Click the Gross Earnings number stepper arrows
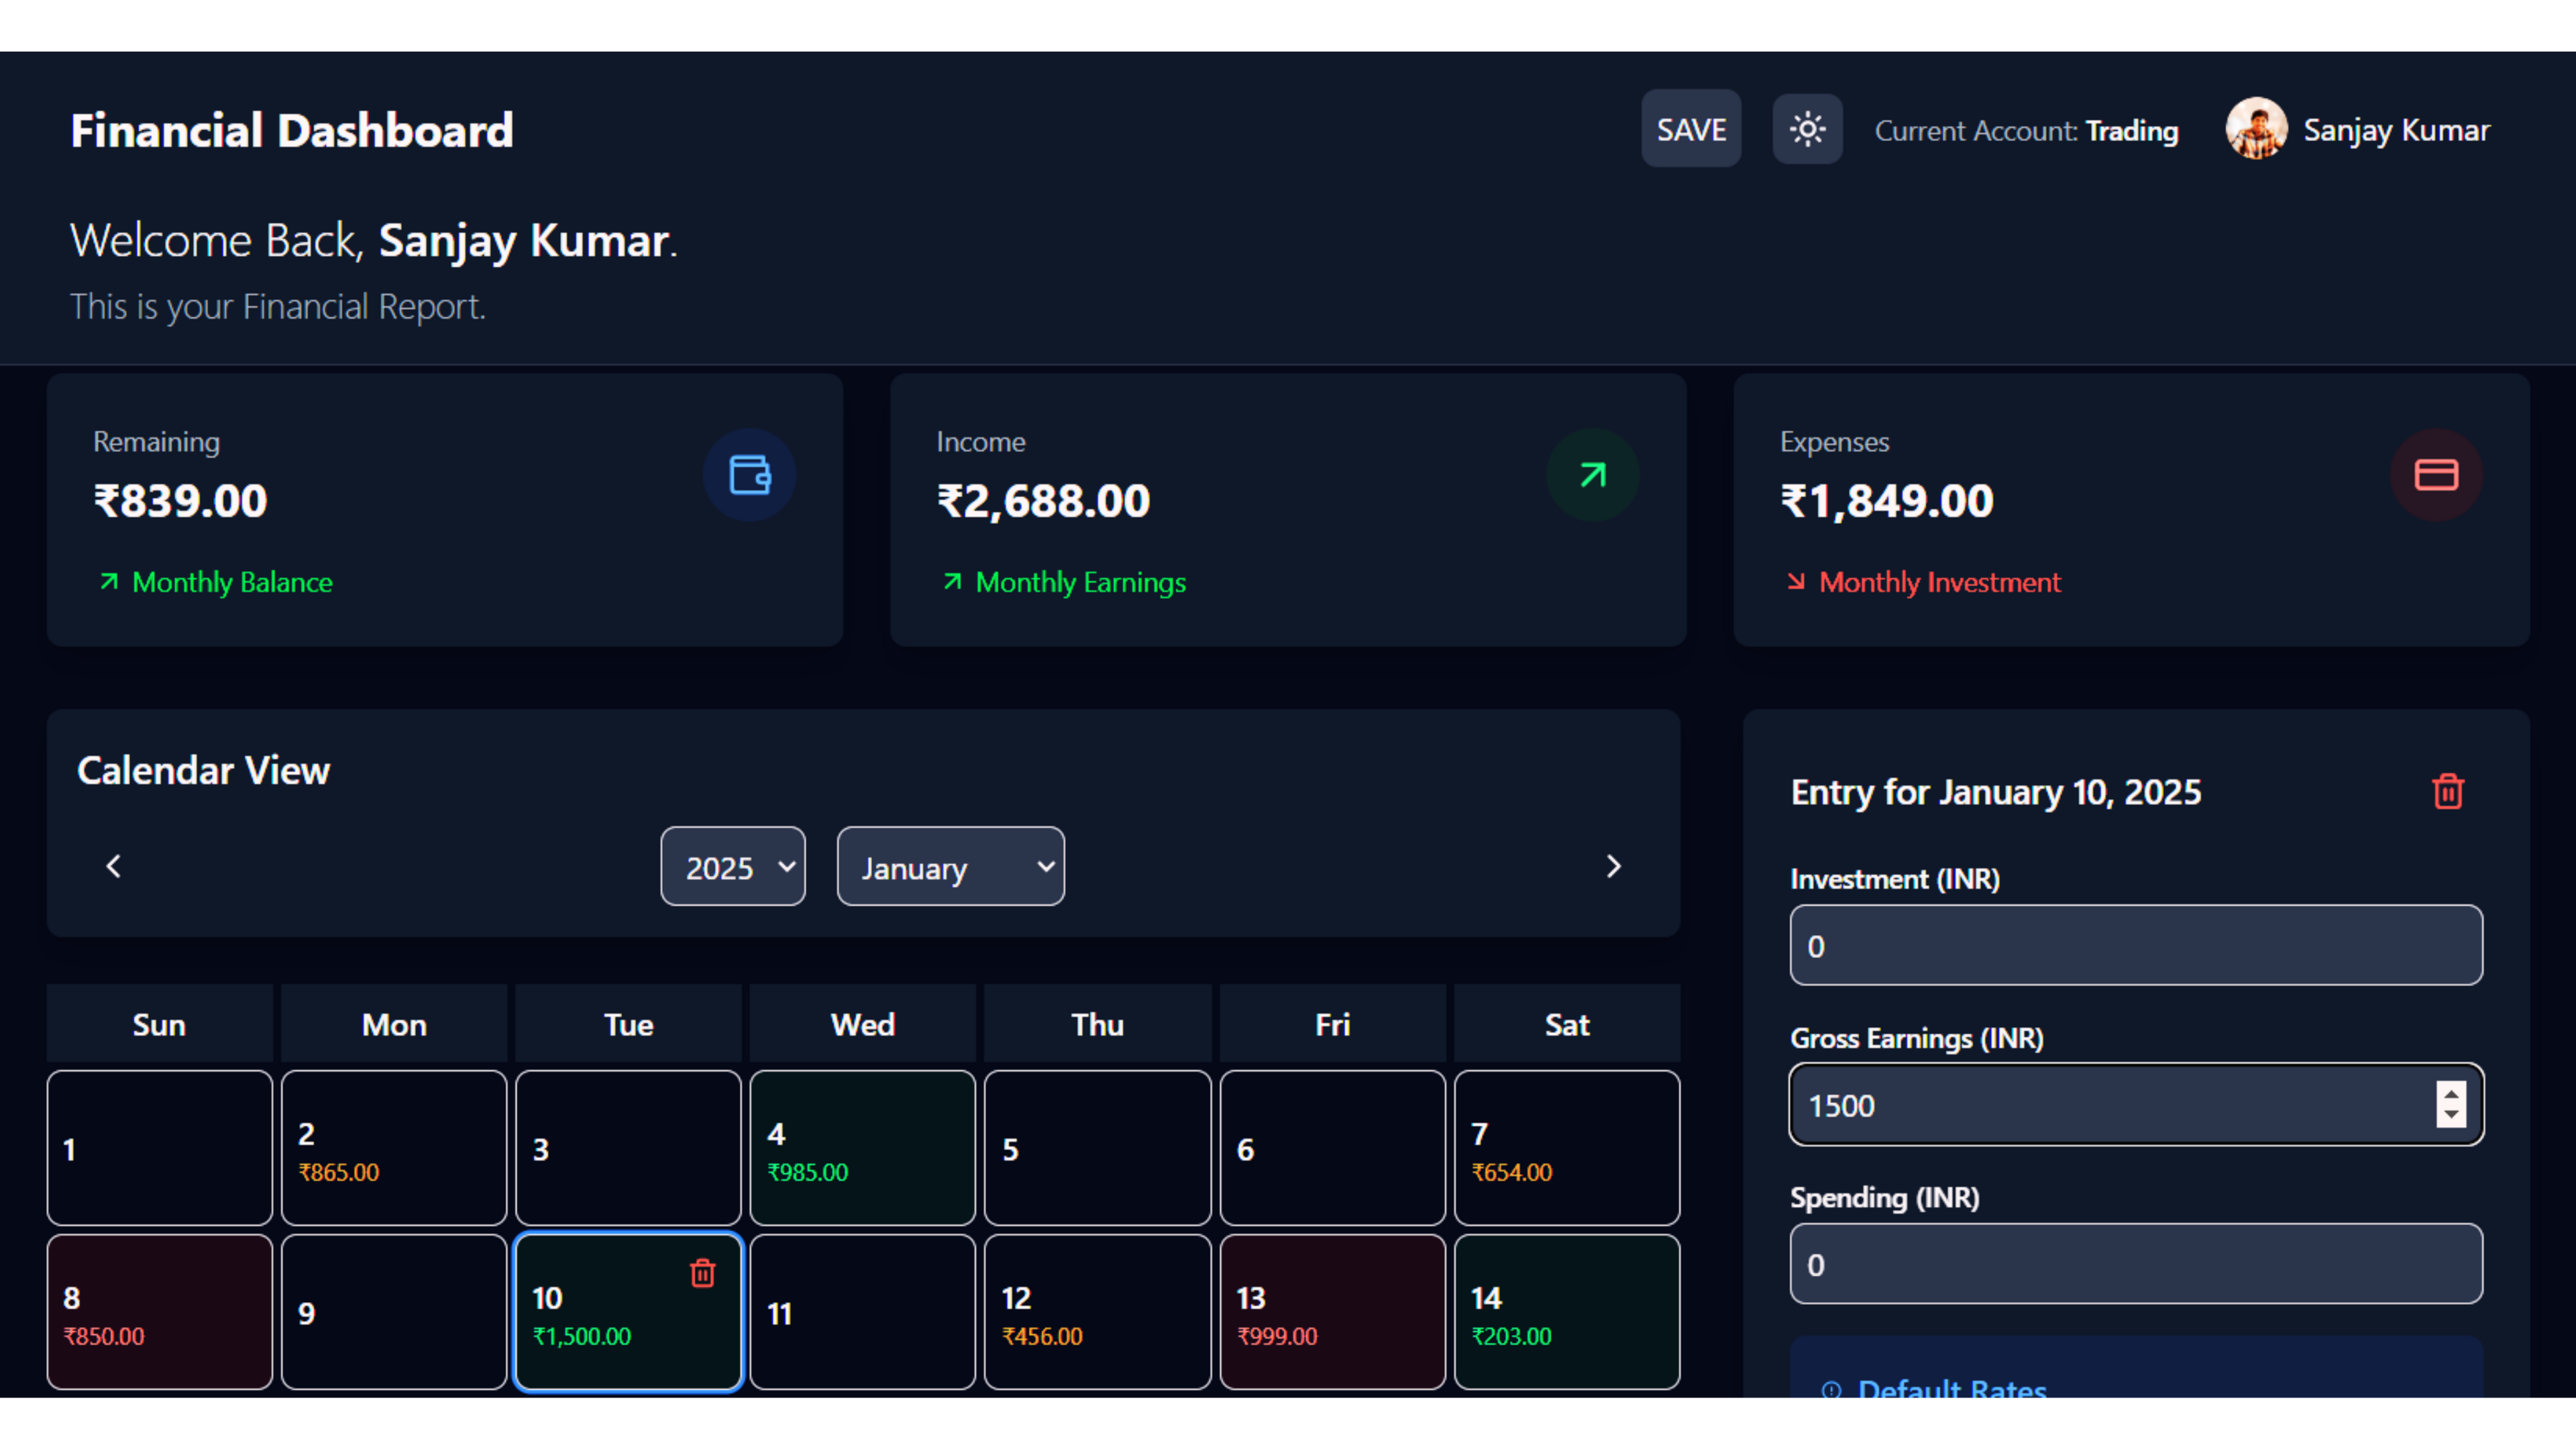Viewport: 2576px width, 1449px height. point(2451,1104)
